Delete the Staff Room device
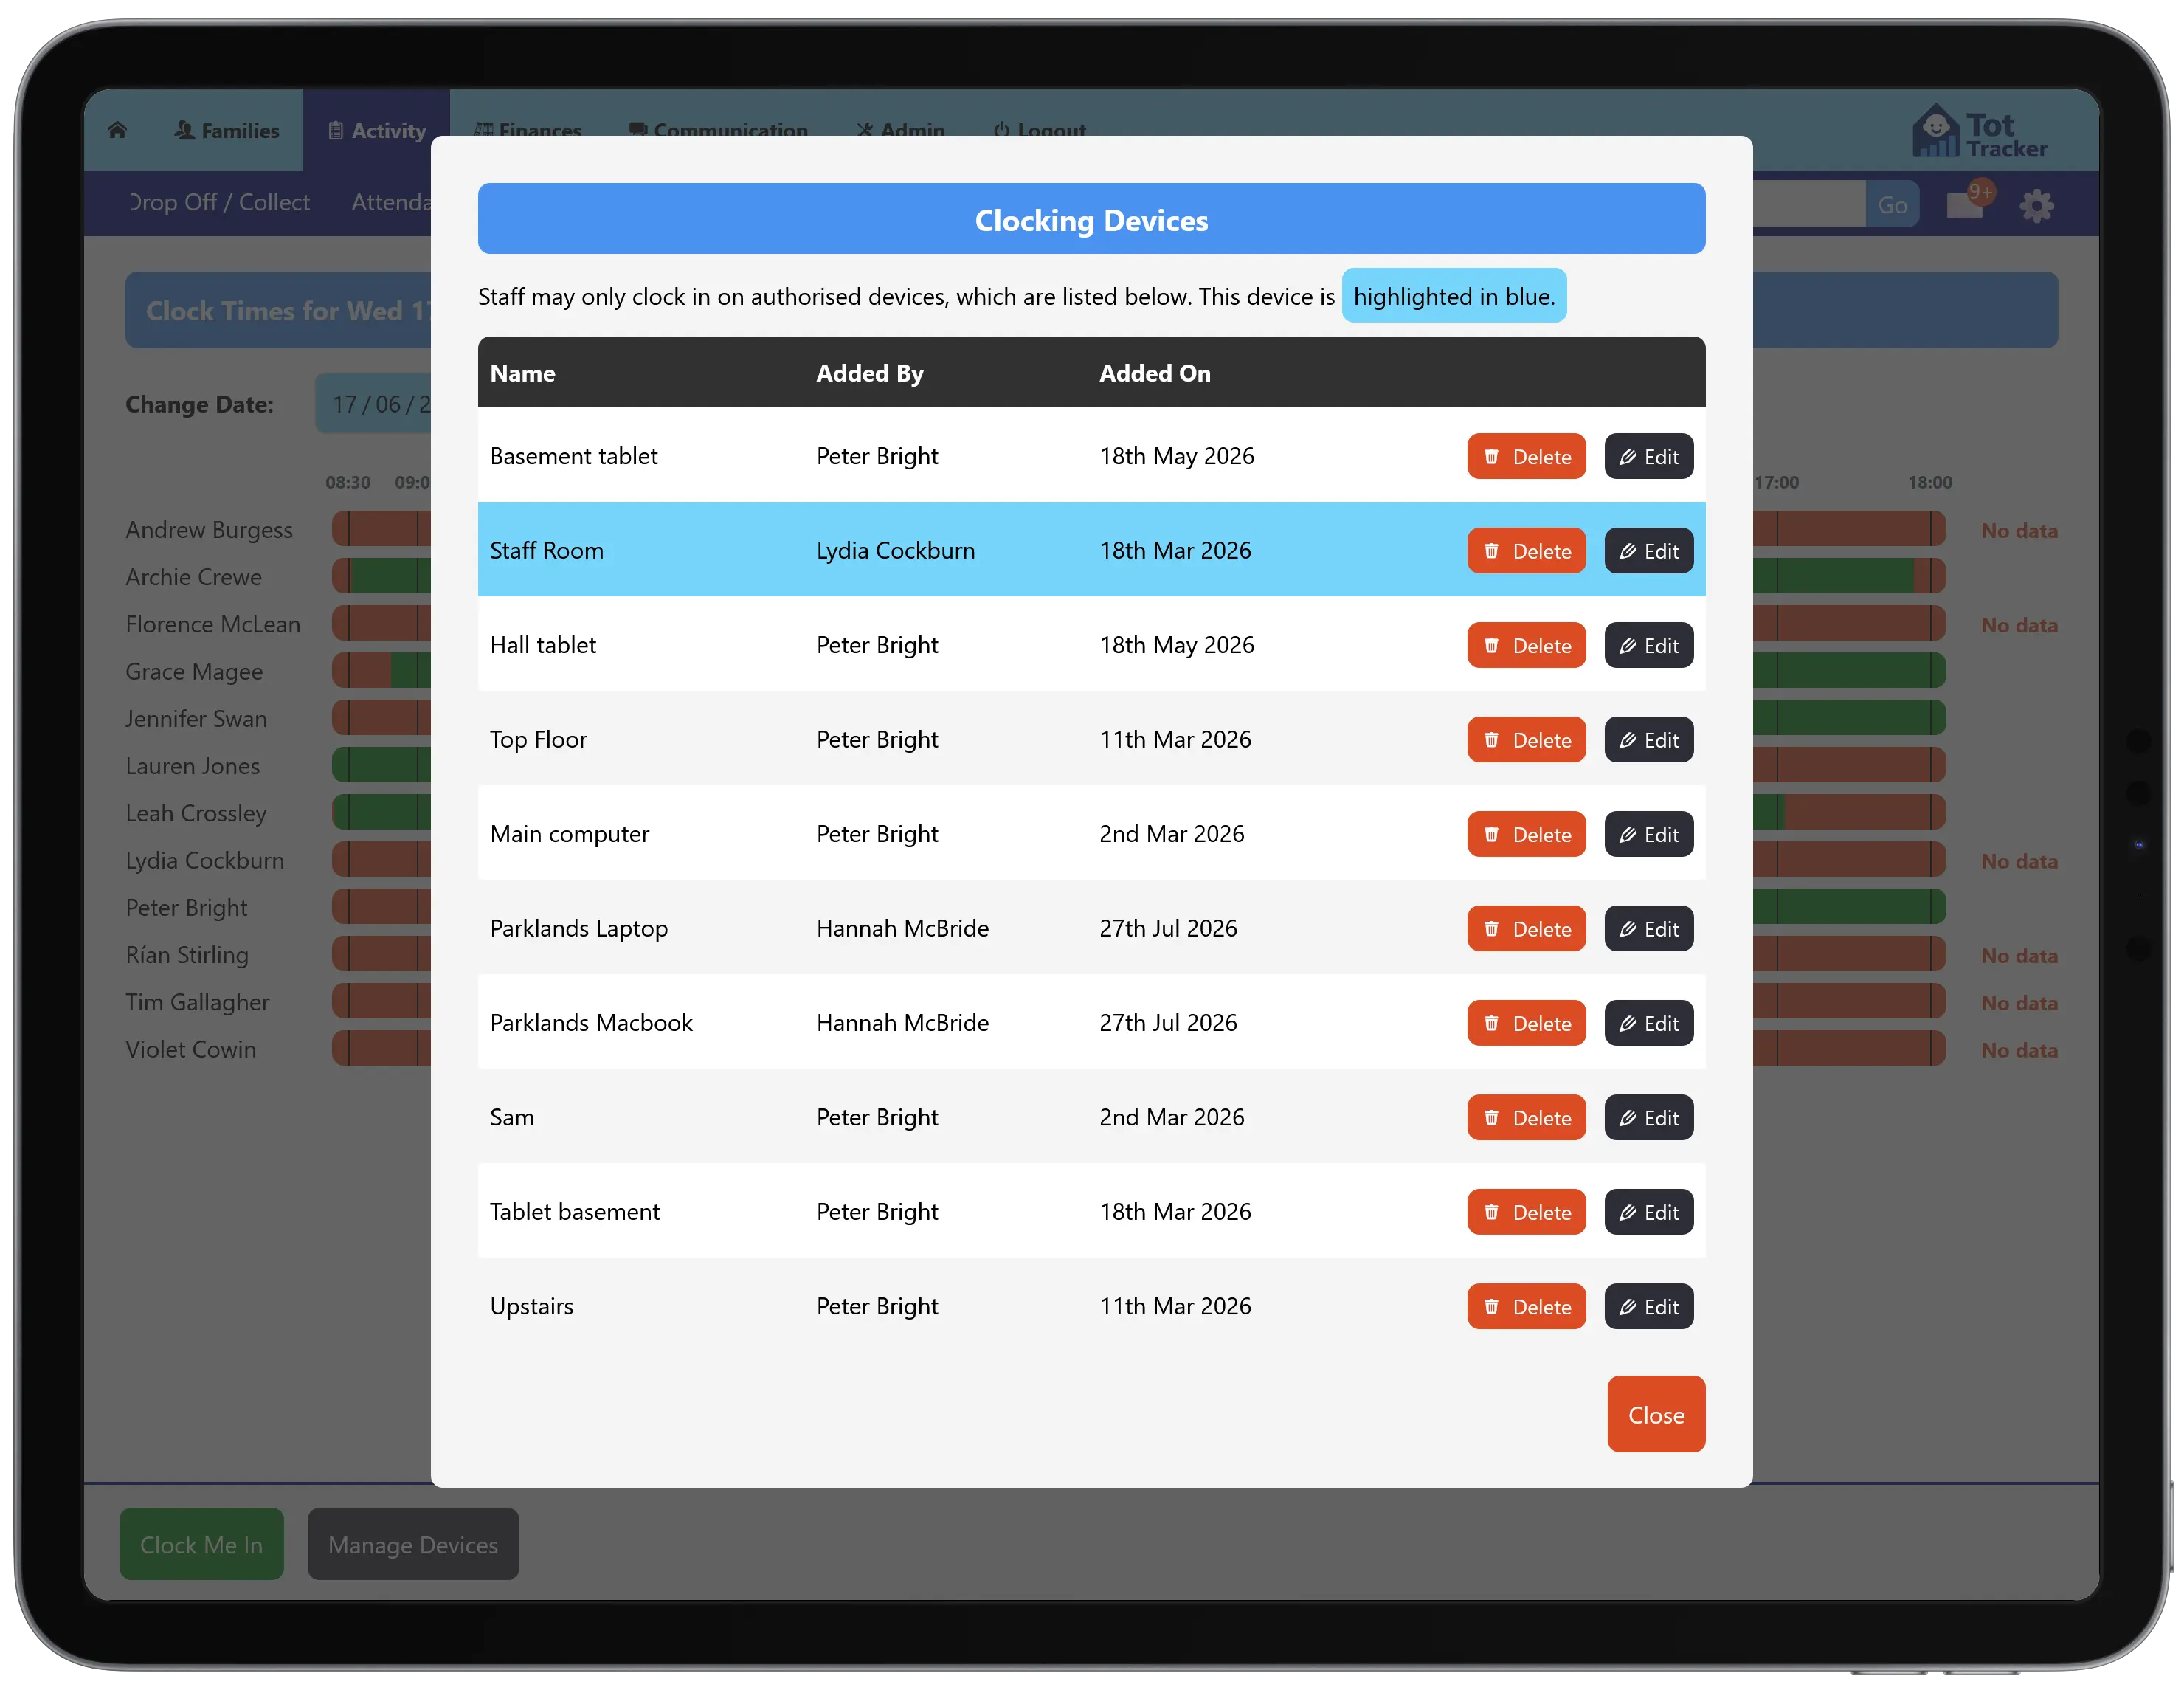 pos(1526,551)
